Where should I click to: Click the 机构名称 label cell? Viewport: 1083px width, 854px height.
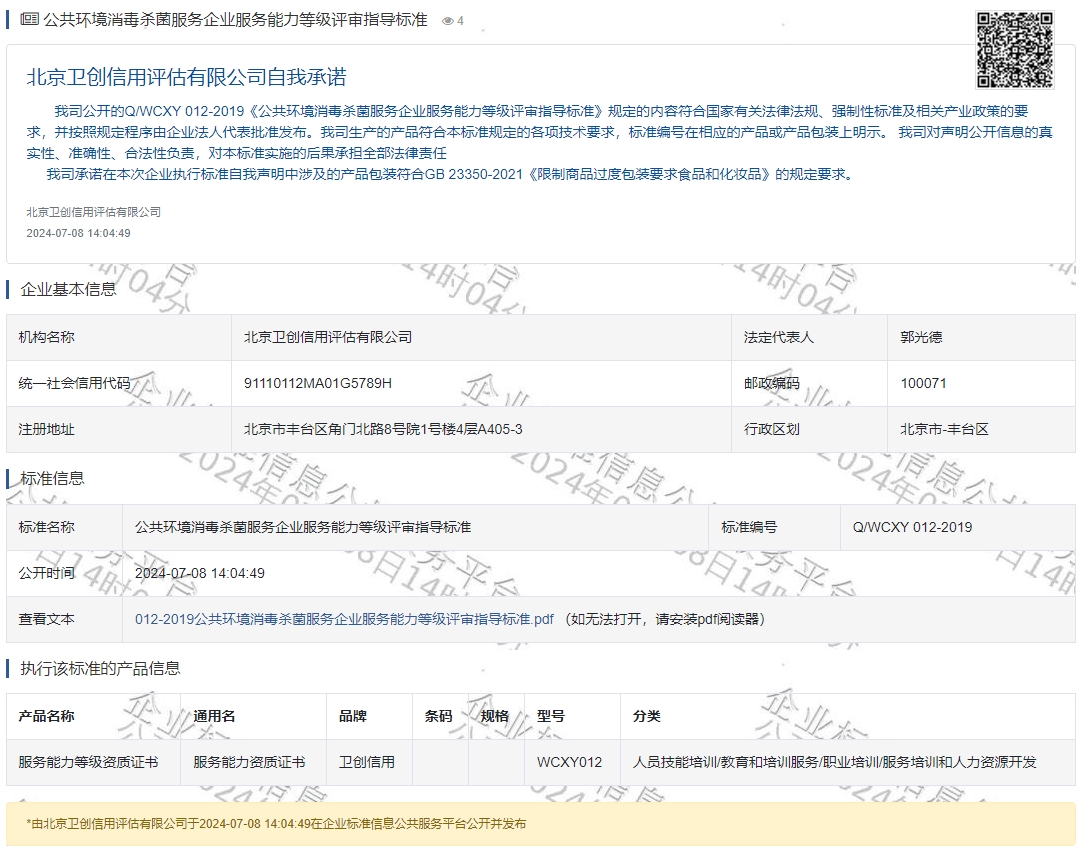[119, 337]
